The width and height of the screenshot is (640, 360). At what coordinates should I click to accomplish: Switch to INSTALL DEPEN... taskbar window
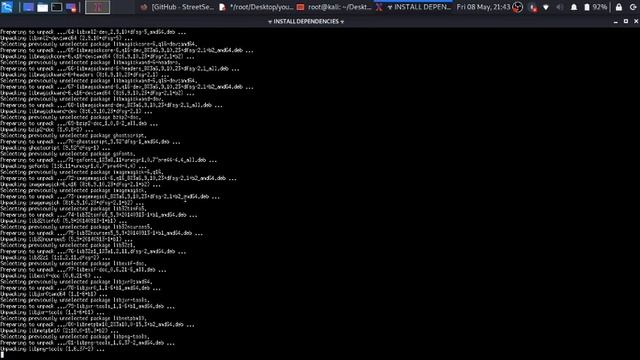[413, 7]
